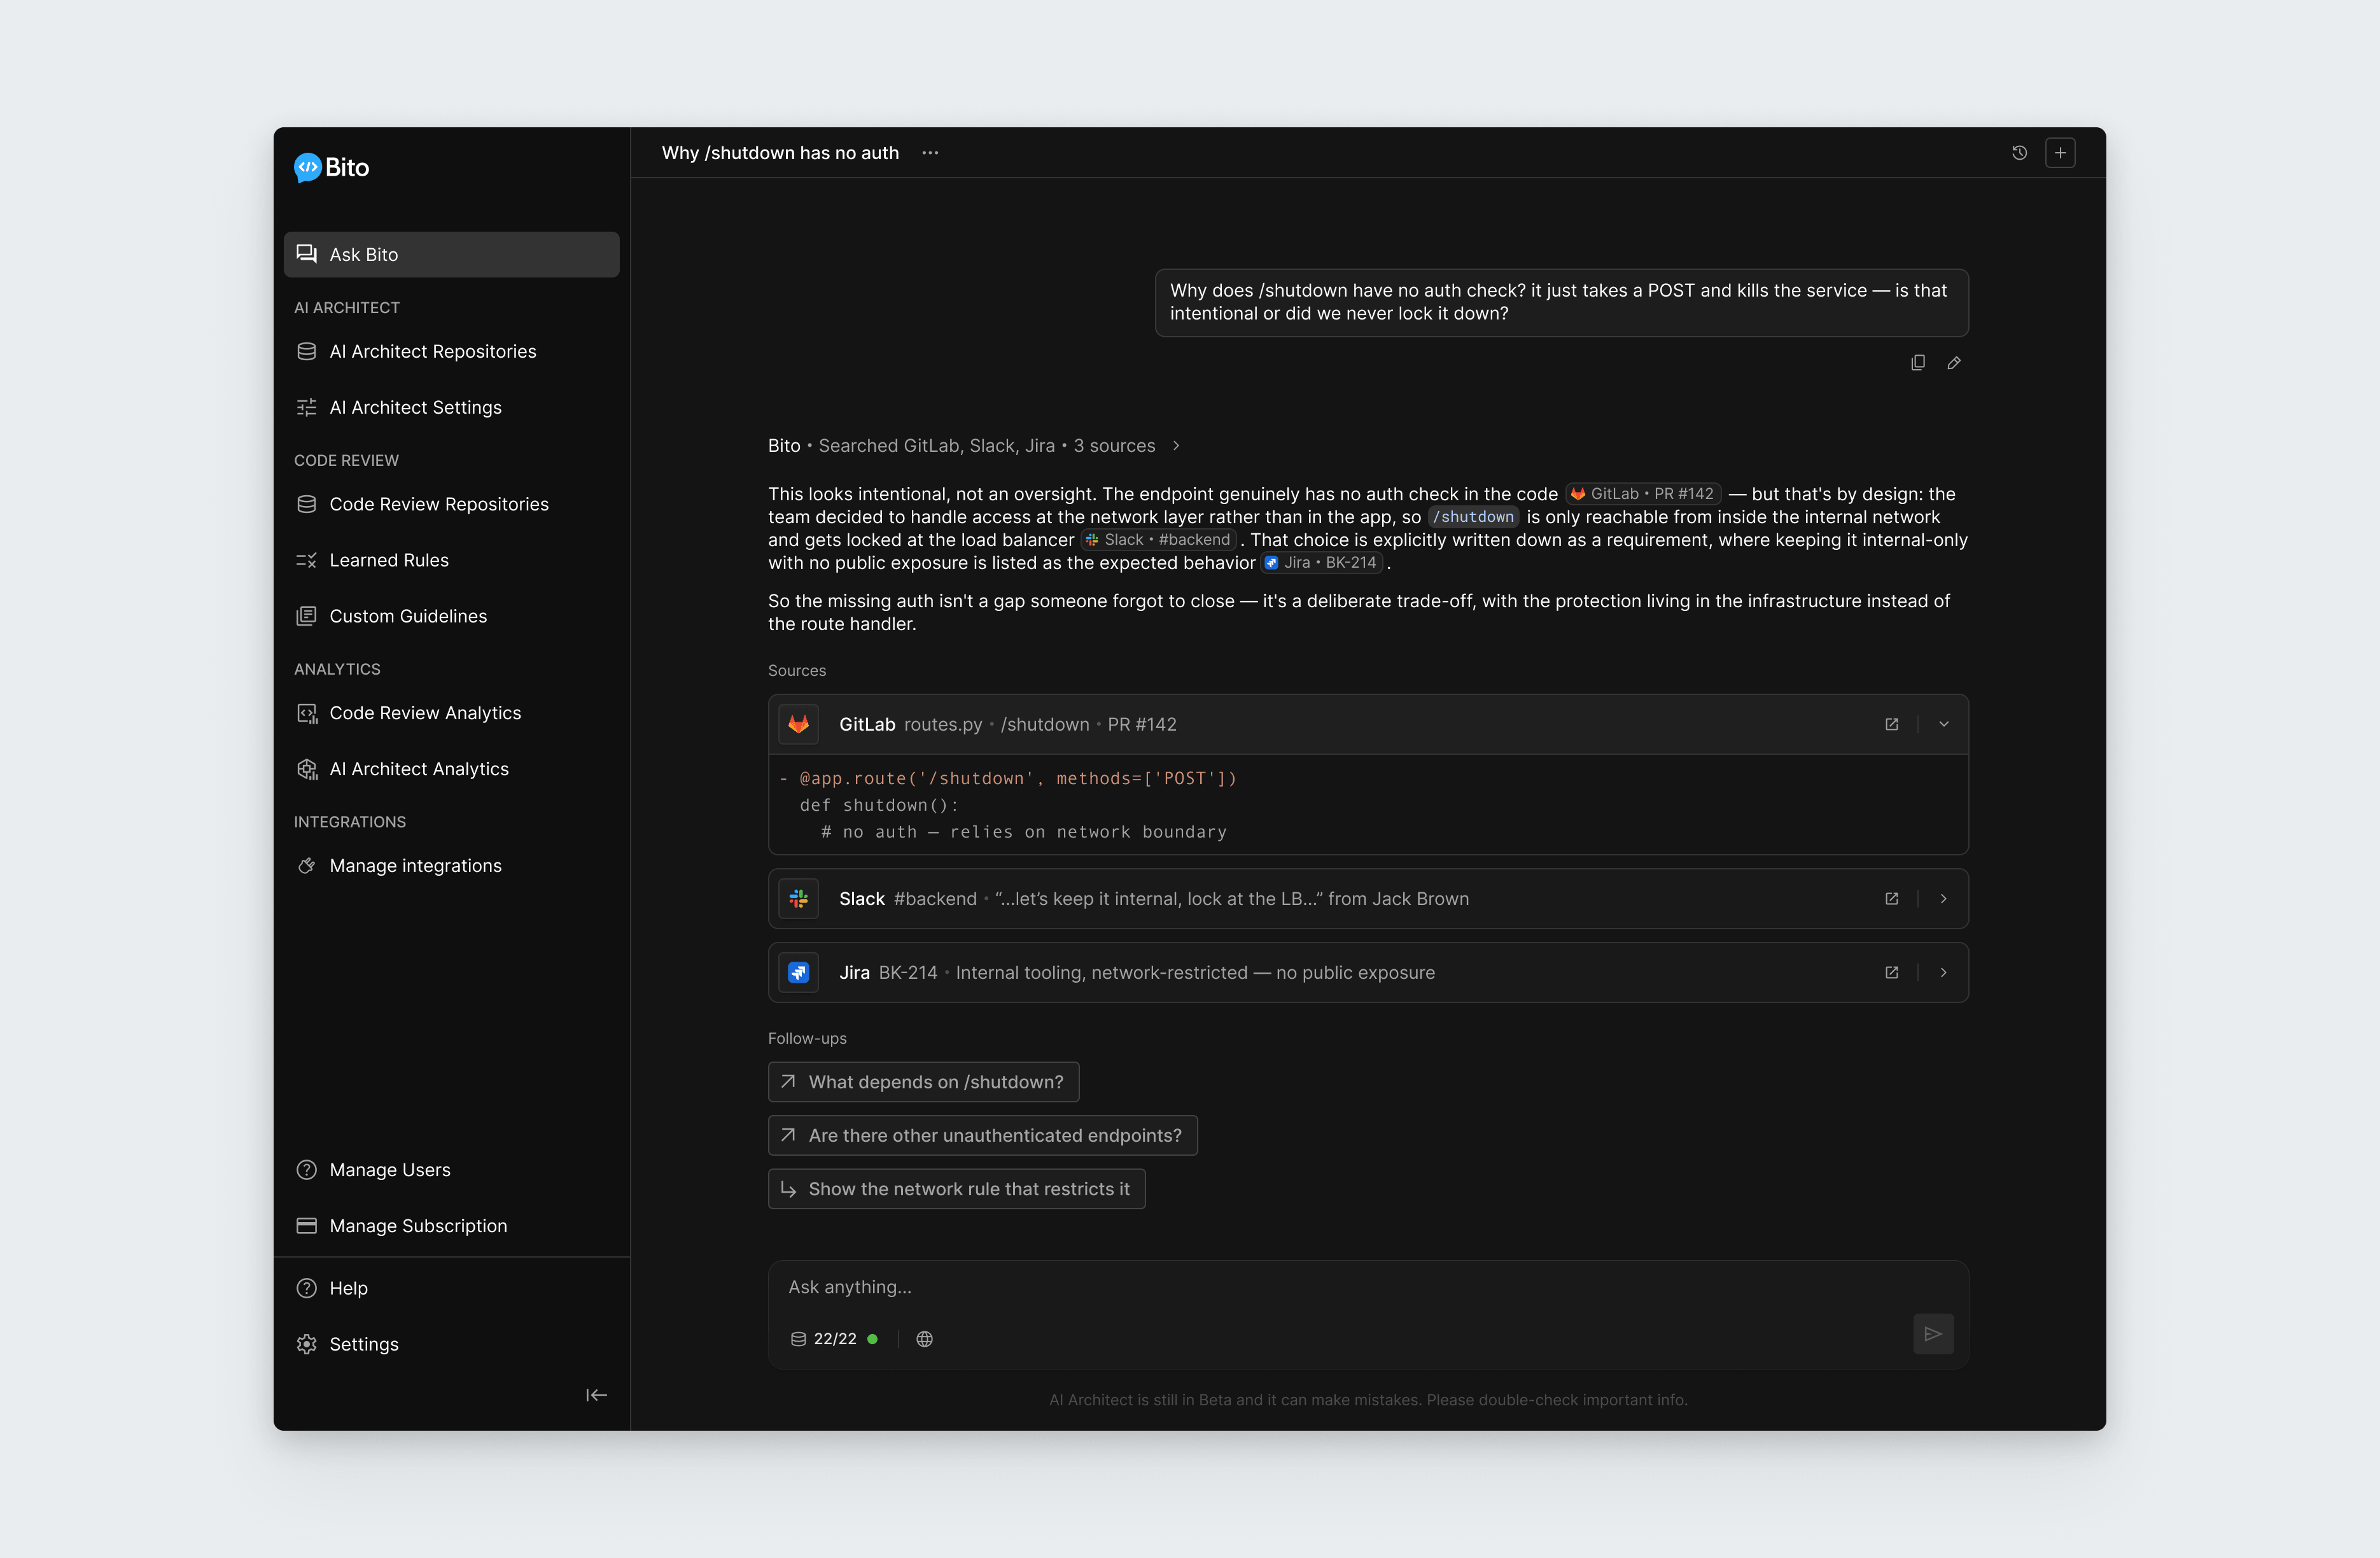The width and height of the screenshot is (2380, 1558).
Task: Click the Jira logo in Sources card
Action: coord(798,973)
